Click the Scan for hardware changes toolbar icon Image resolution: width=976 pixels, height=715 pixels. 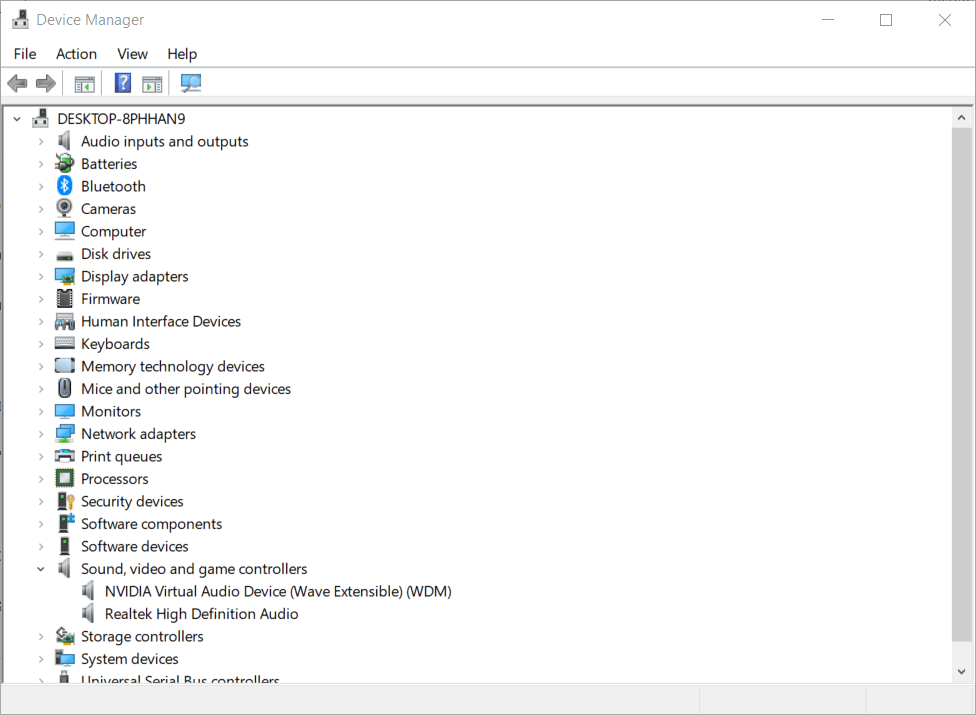[190, 83]
